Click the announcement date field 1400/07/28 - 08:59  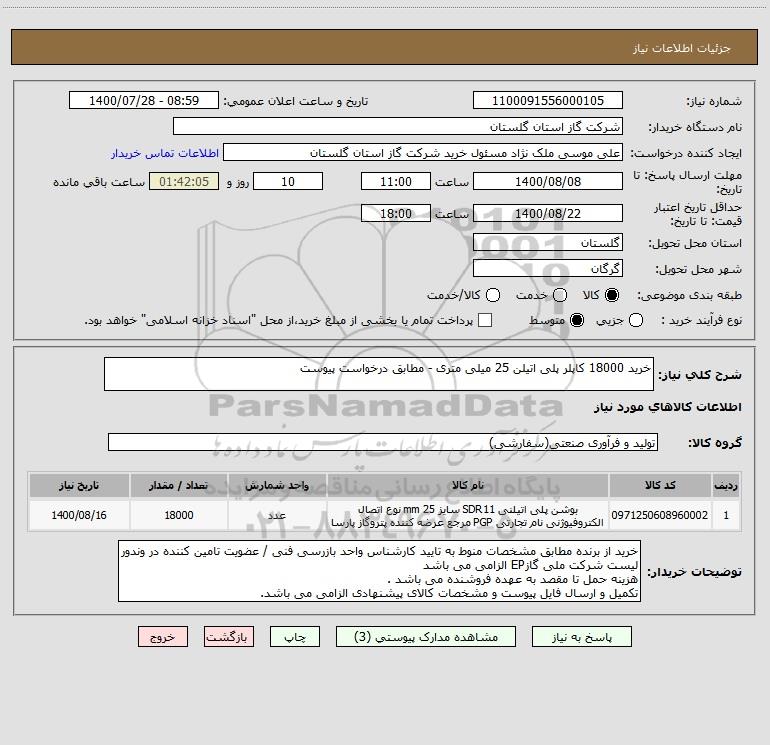coord(144,101)
